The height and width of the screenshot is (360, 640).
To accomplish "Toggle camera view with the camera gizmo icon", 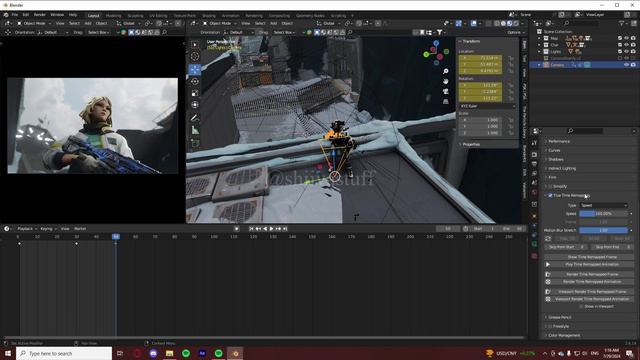I will (x=446, y=91).
